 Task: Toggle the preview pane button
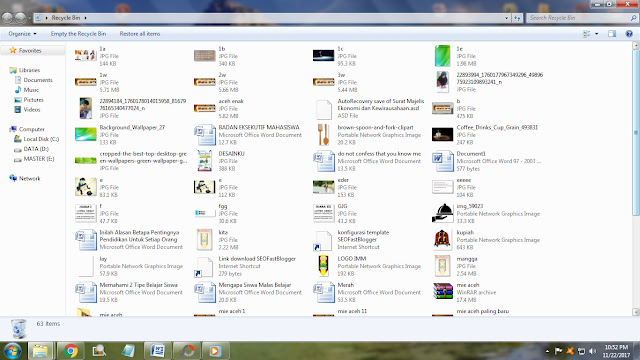click(612, 34)
